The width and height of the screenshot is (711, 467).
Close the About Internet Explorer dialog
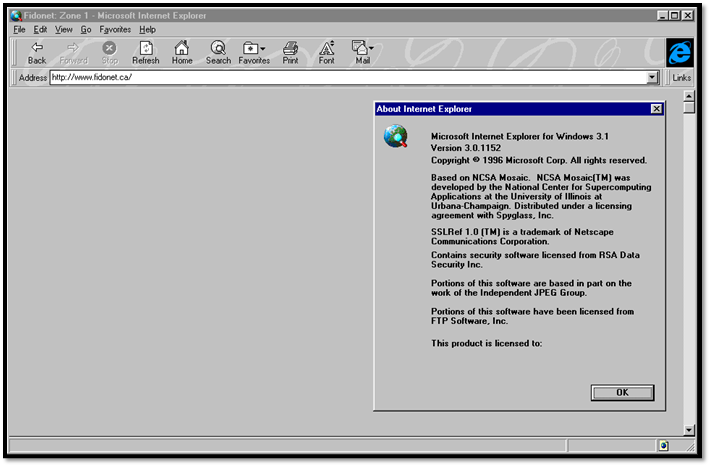pos(656,109)
